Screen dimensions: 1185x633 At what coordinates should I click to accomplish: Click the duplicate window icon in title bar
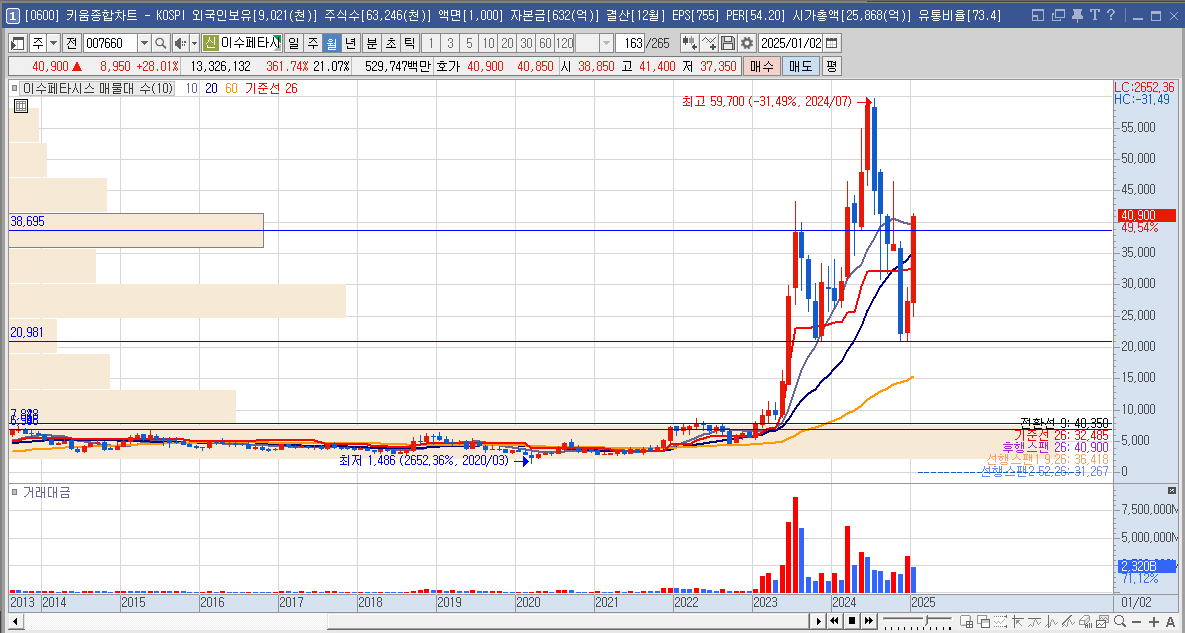coord(1058,15)
